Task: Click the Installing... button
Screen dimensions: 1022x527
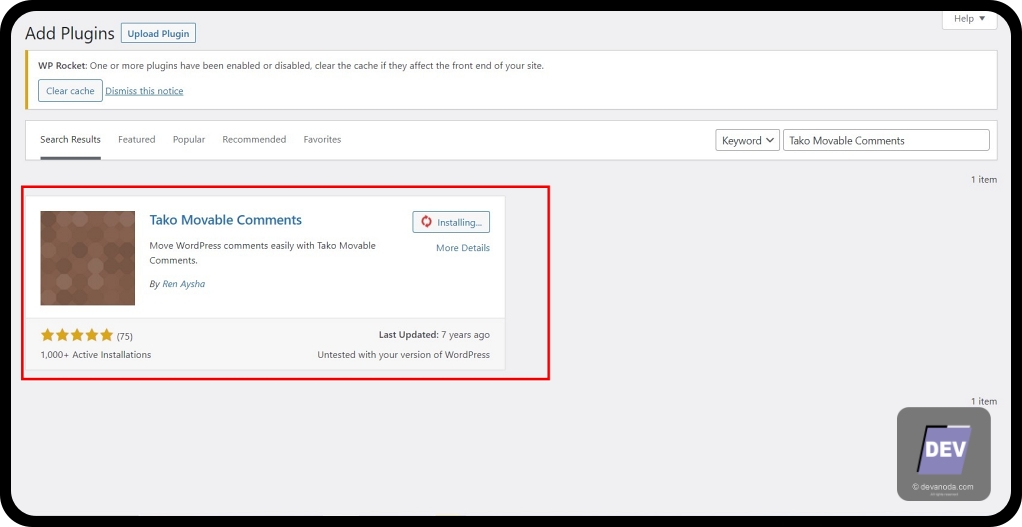Action: 451,222
